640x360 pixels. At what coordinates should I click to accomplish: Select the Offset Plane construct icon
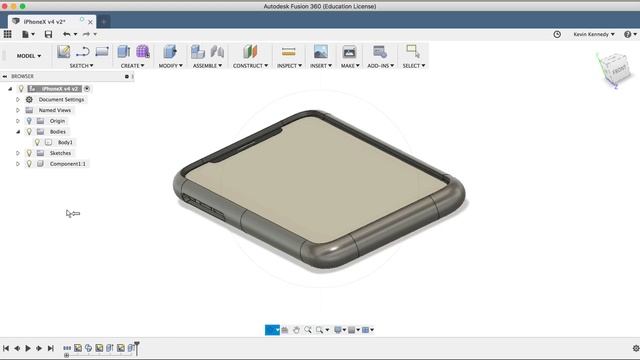tap(250, 52)
